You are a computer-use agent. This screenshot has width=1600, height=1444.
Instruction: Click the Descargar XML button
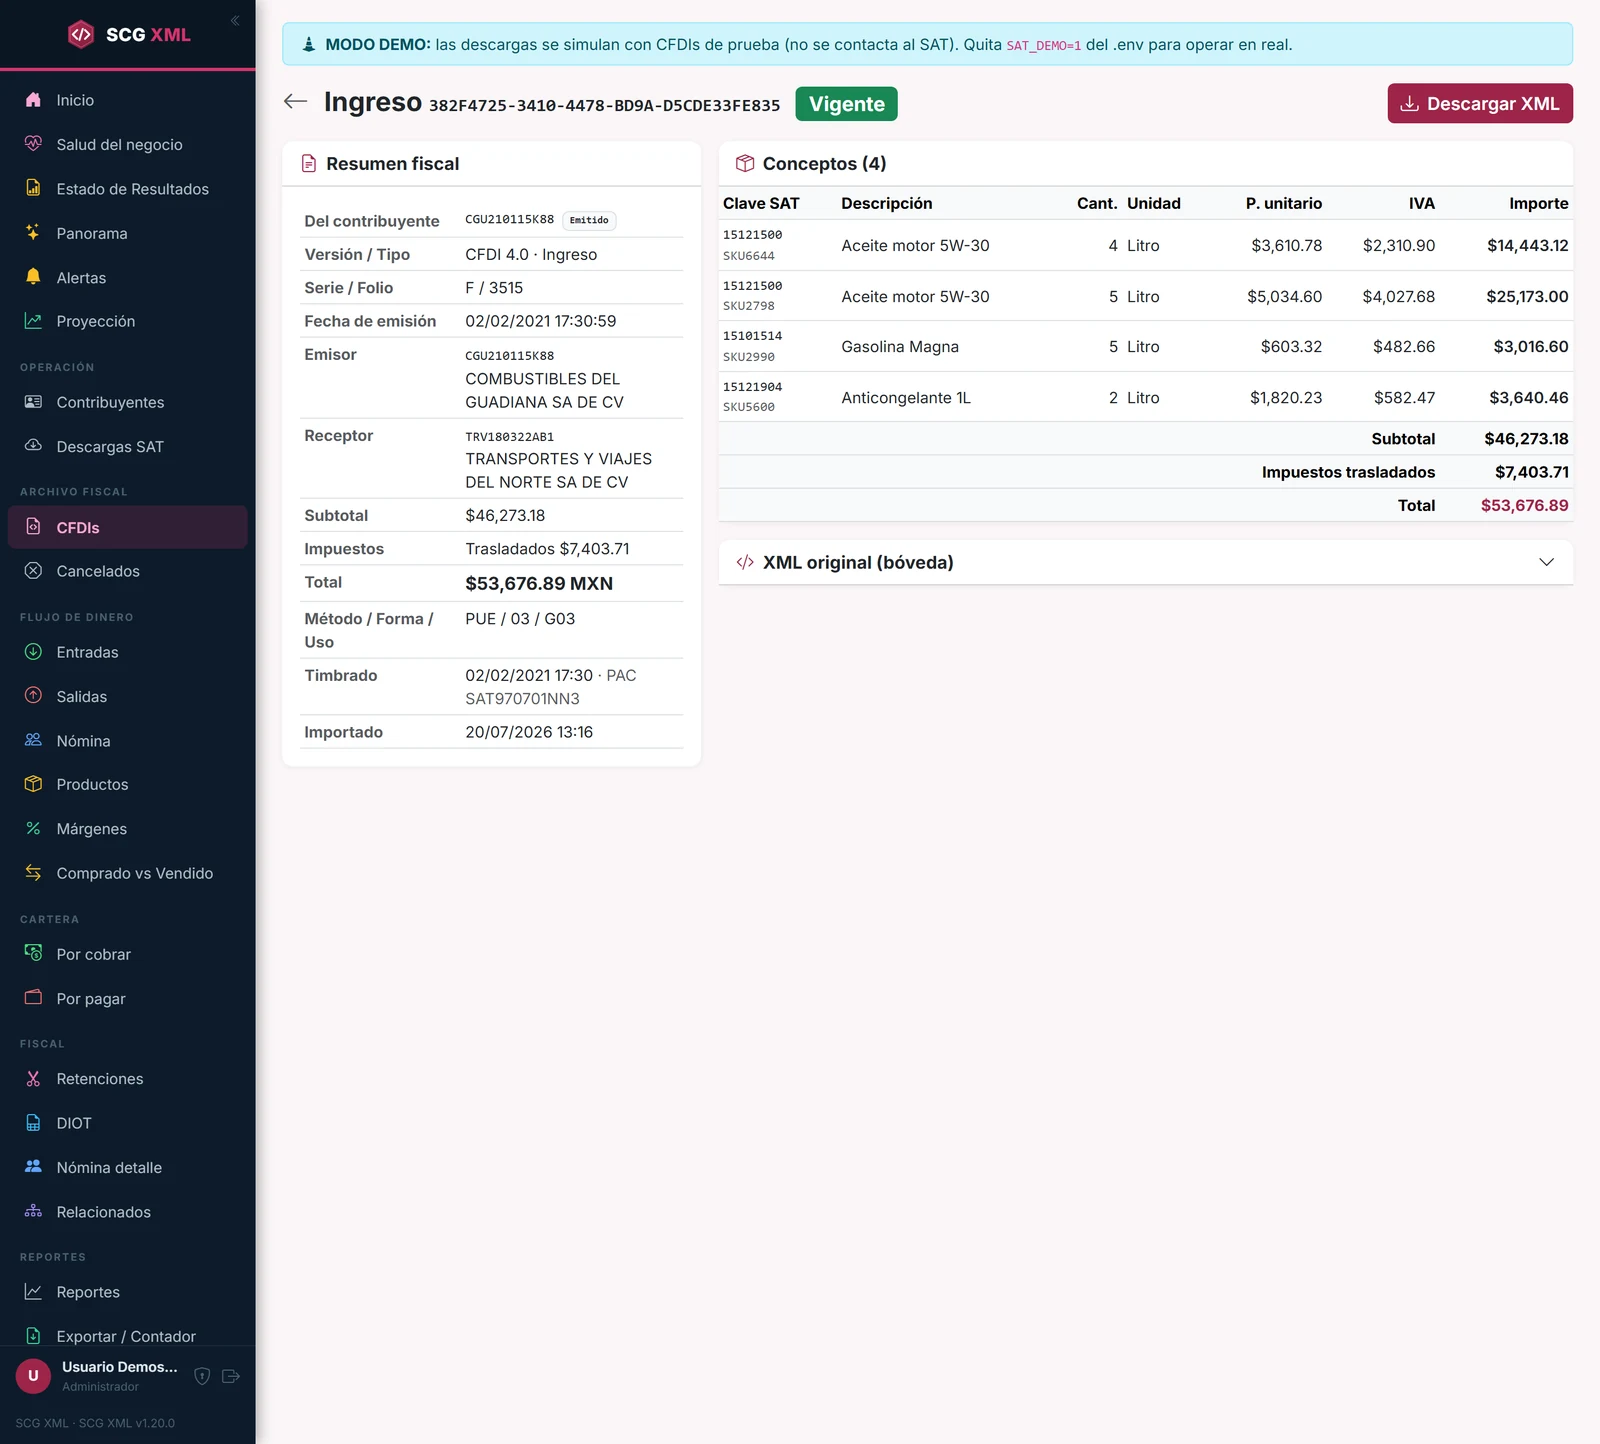pos(1480,103)
